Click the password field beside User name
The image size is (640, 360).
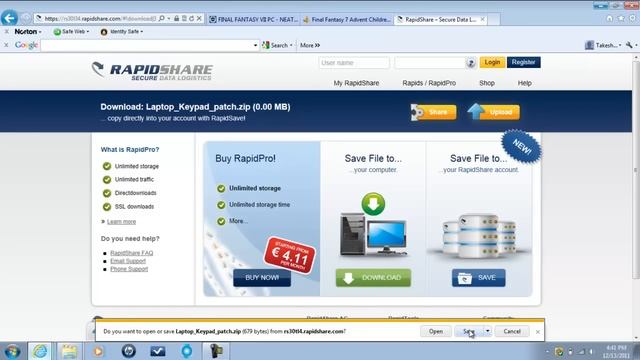click(430, 63)
